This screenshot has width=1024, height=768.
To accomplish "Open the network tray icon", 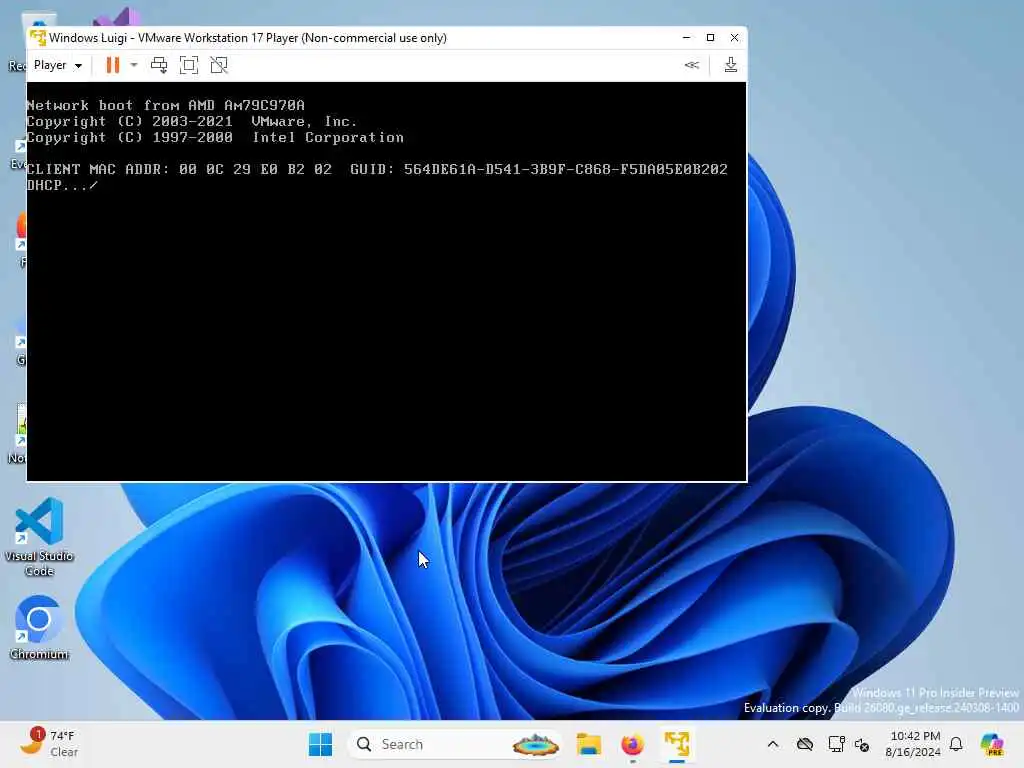I will pos(836,744).
